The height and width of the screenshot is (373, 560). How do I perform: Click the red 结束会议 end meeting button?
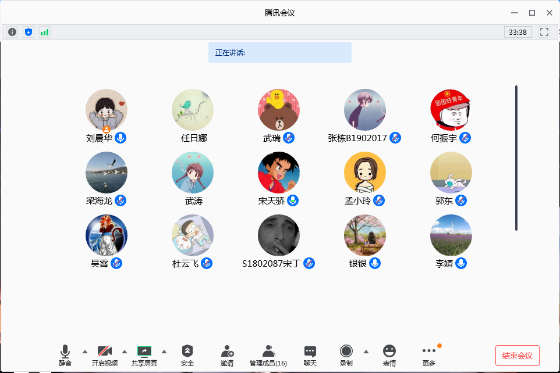(x=517, y=355)
